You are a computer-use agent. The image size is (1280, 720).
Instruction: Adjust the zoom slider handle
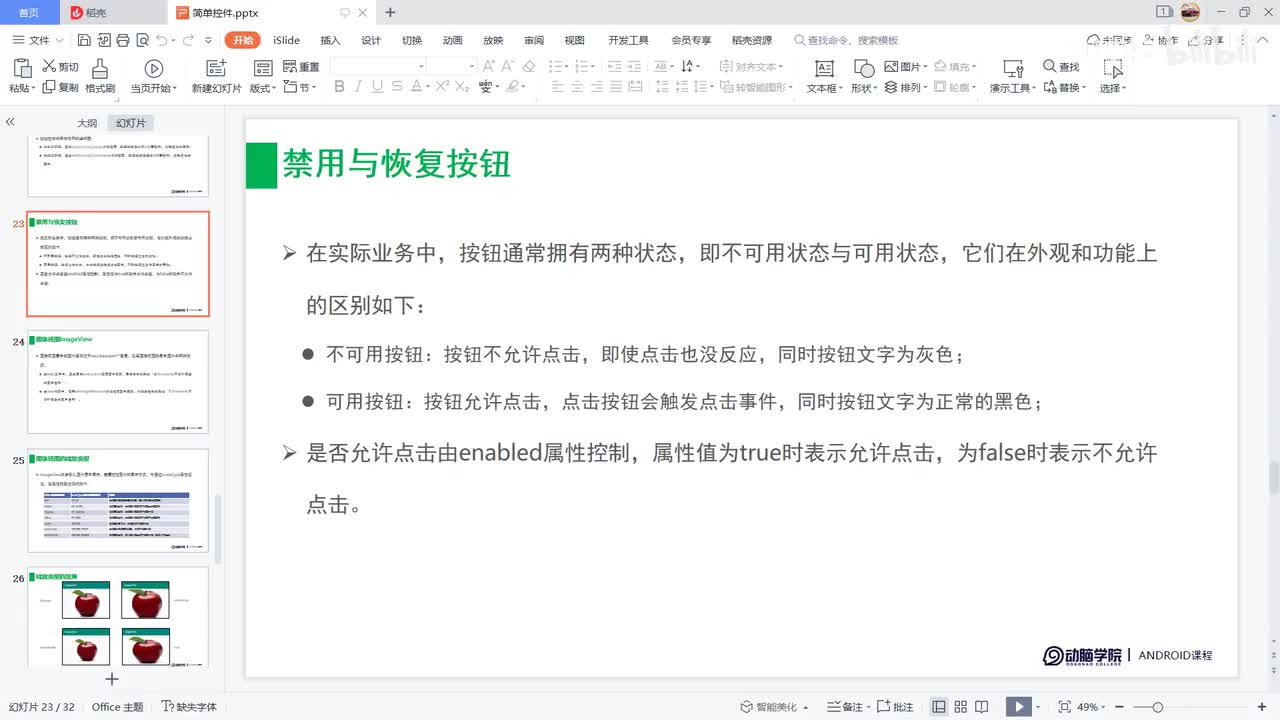[1157, 707]
